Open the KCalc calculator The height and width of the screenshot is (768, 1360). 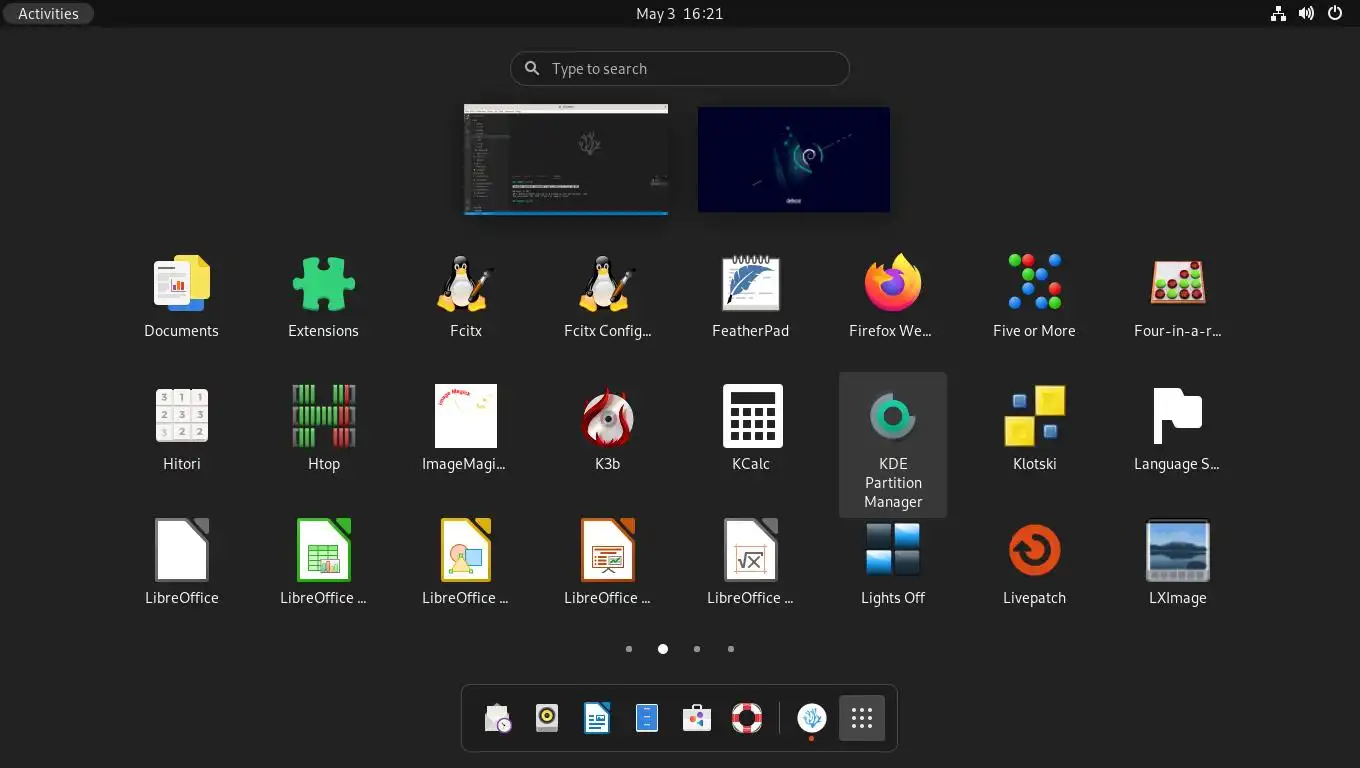(x=750, y=428)
